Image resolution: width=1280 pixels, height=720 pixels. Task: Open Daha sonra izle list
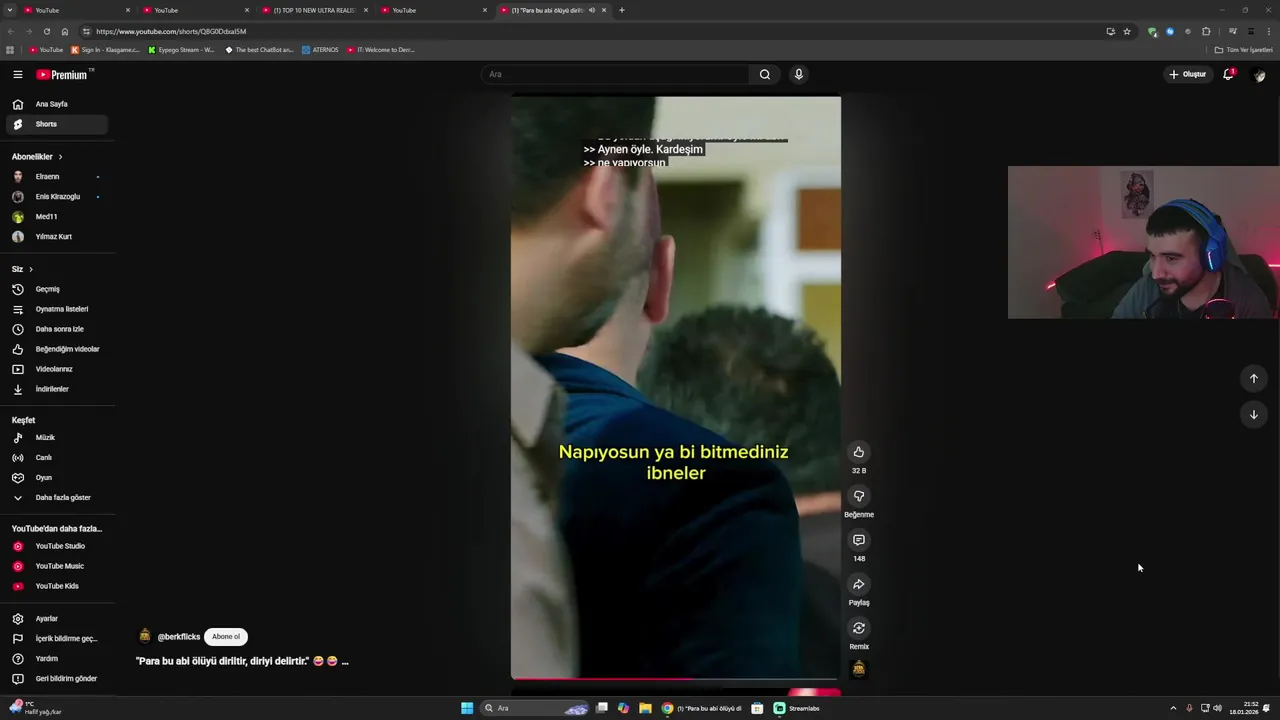click(56, 329)
